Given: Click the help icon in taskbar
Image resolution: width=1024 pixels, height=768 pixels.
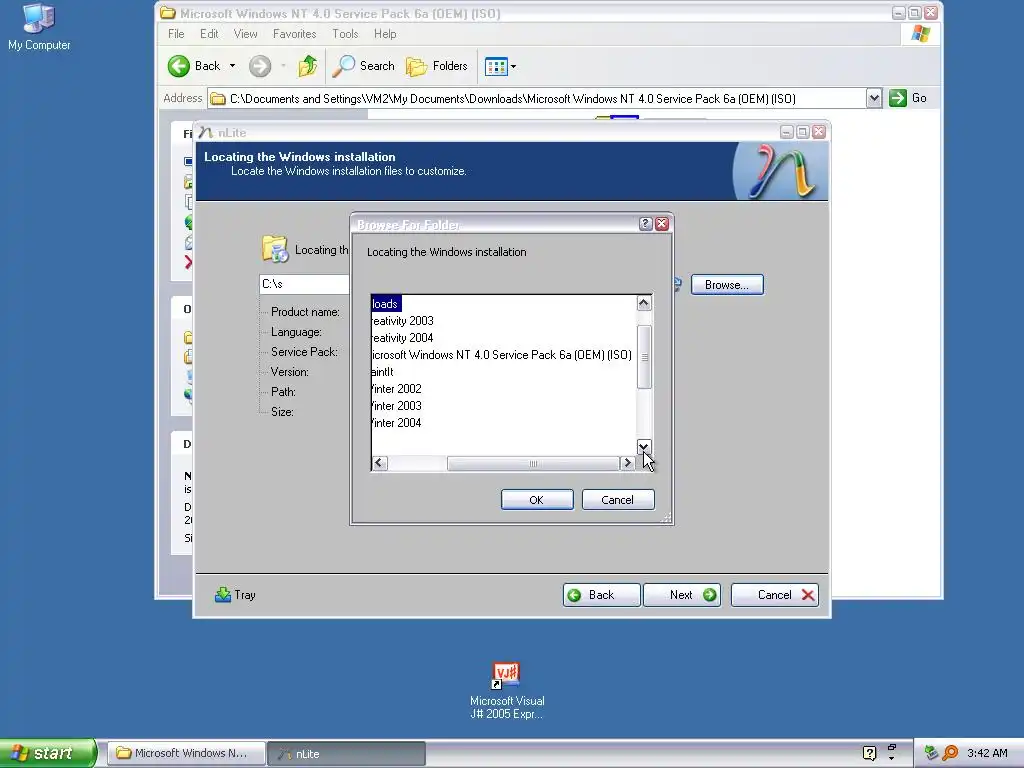Looking at the screenshot, I should tap(869, 753).
